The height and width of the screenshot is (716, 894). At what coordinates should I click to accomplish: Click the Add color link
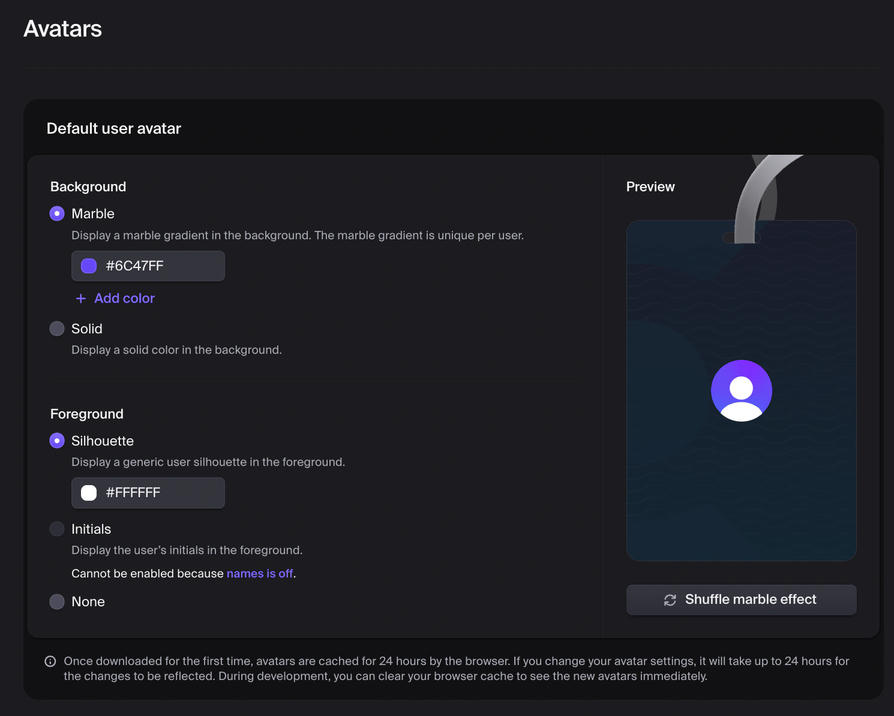click(124, 298)
